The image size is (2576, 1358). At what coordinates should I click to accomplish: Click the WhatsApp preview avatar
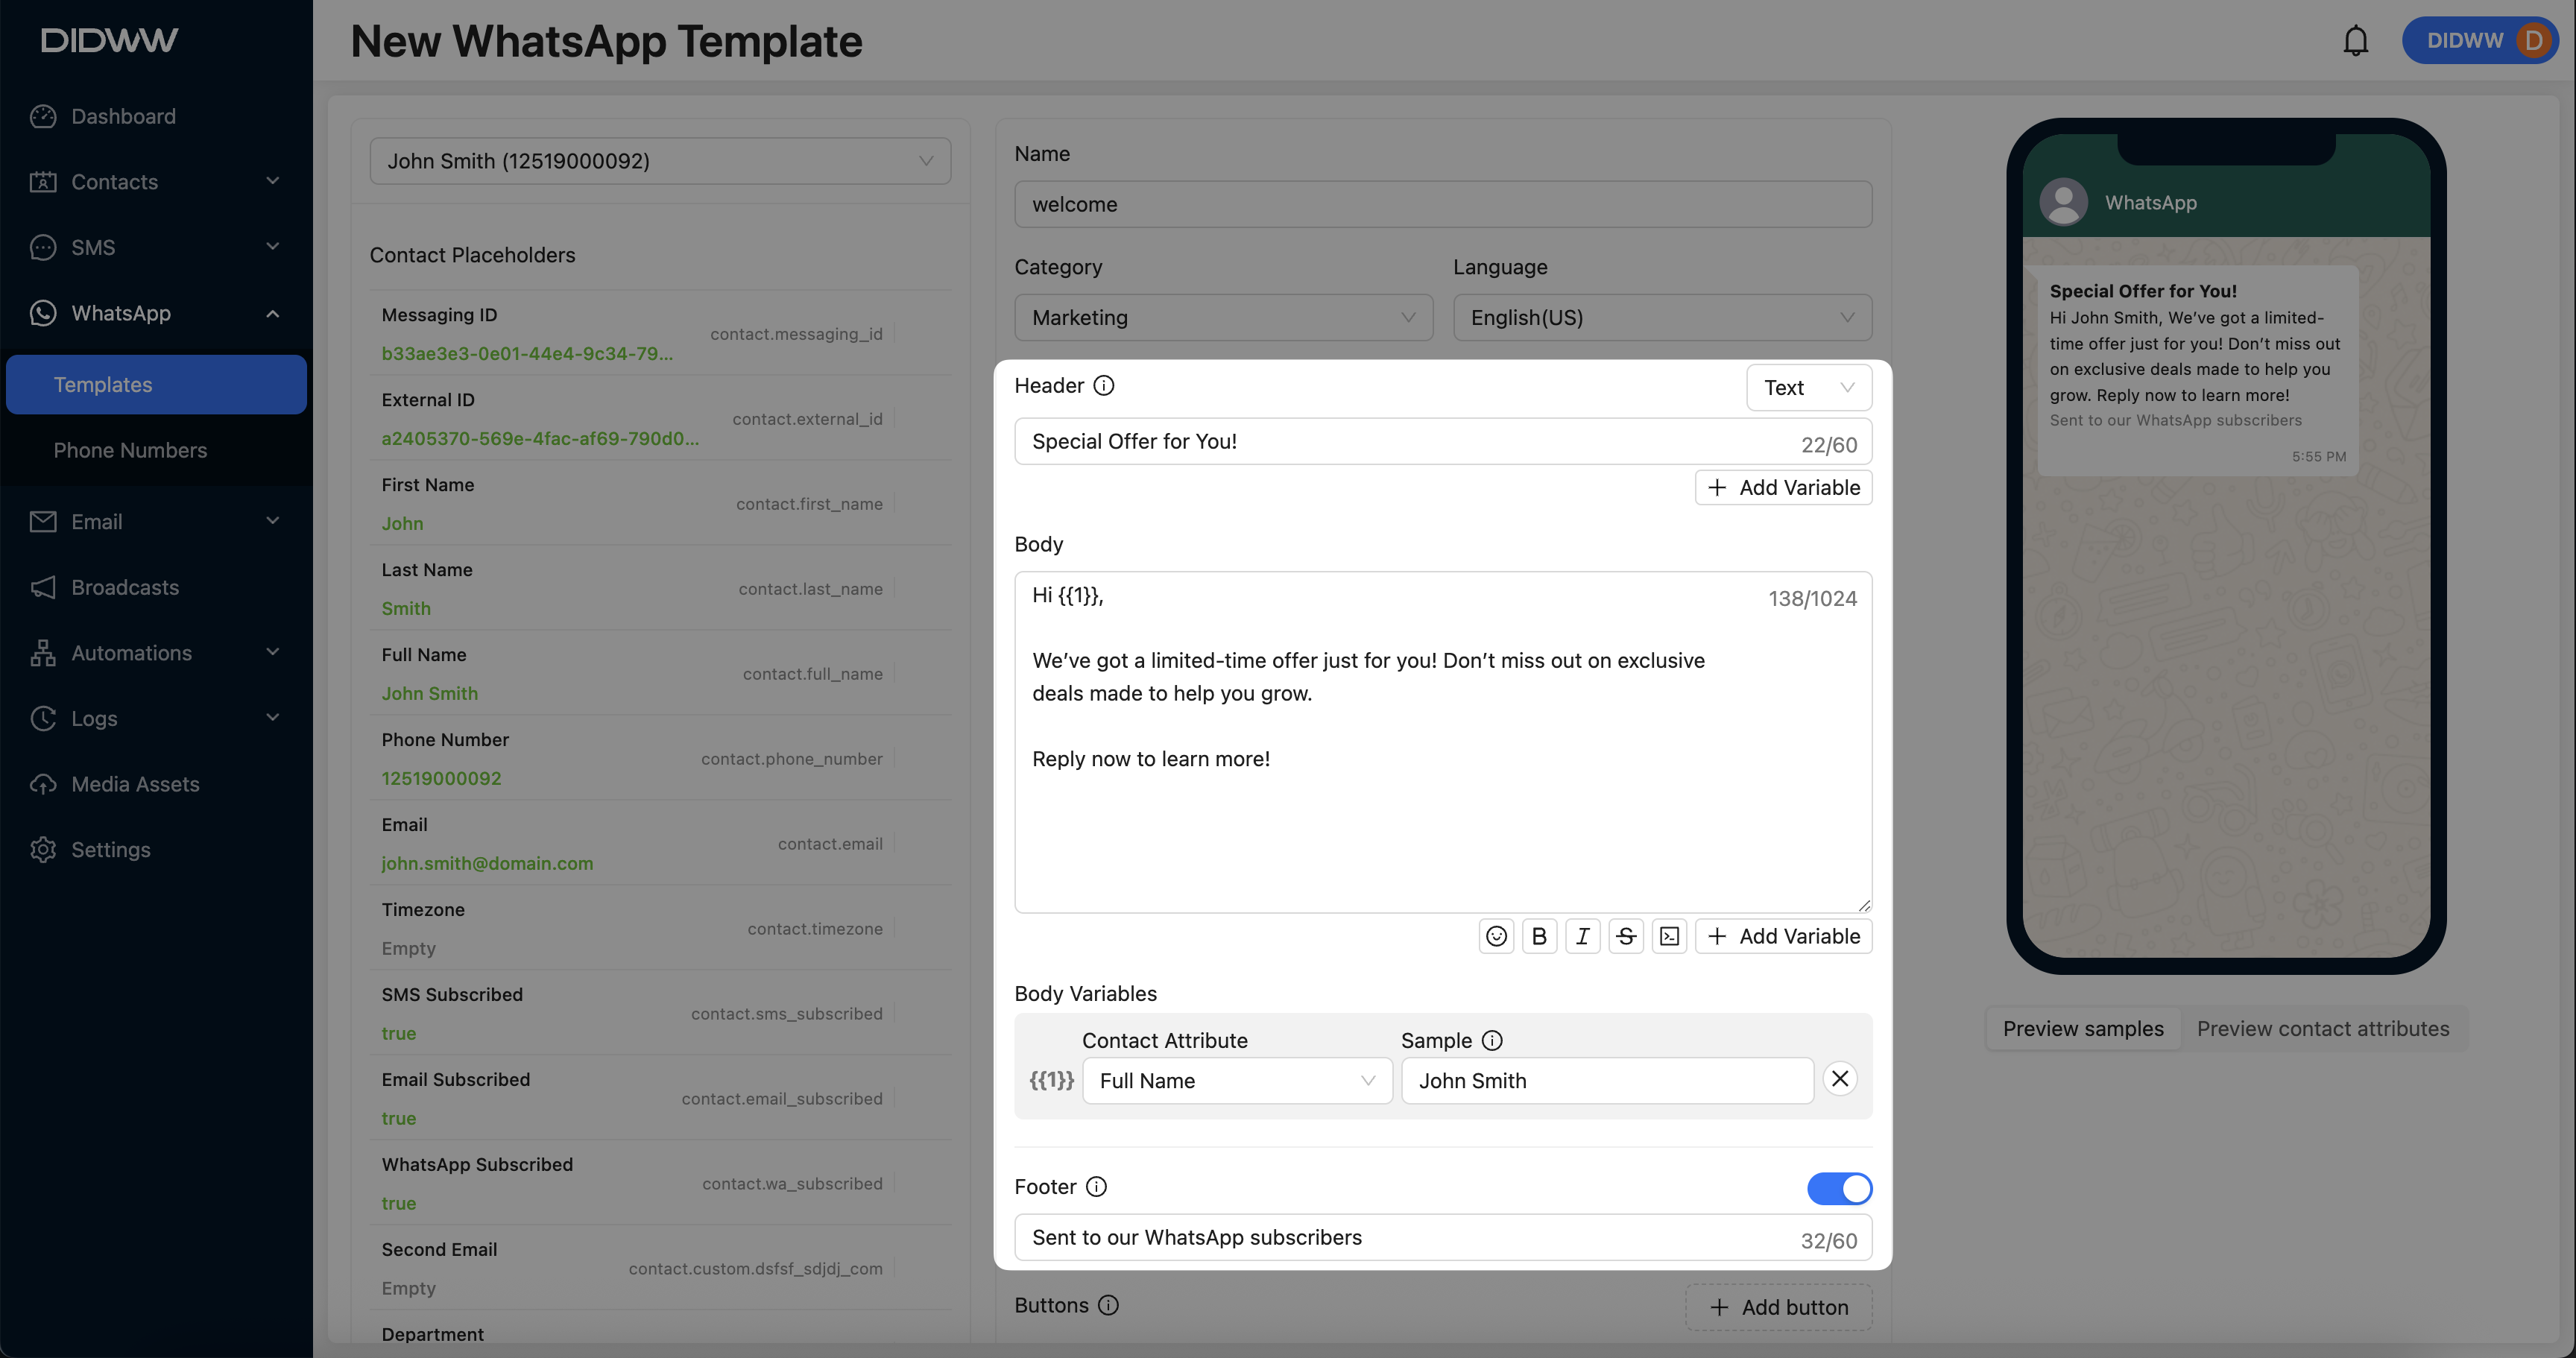2063,202
